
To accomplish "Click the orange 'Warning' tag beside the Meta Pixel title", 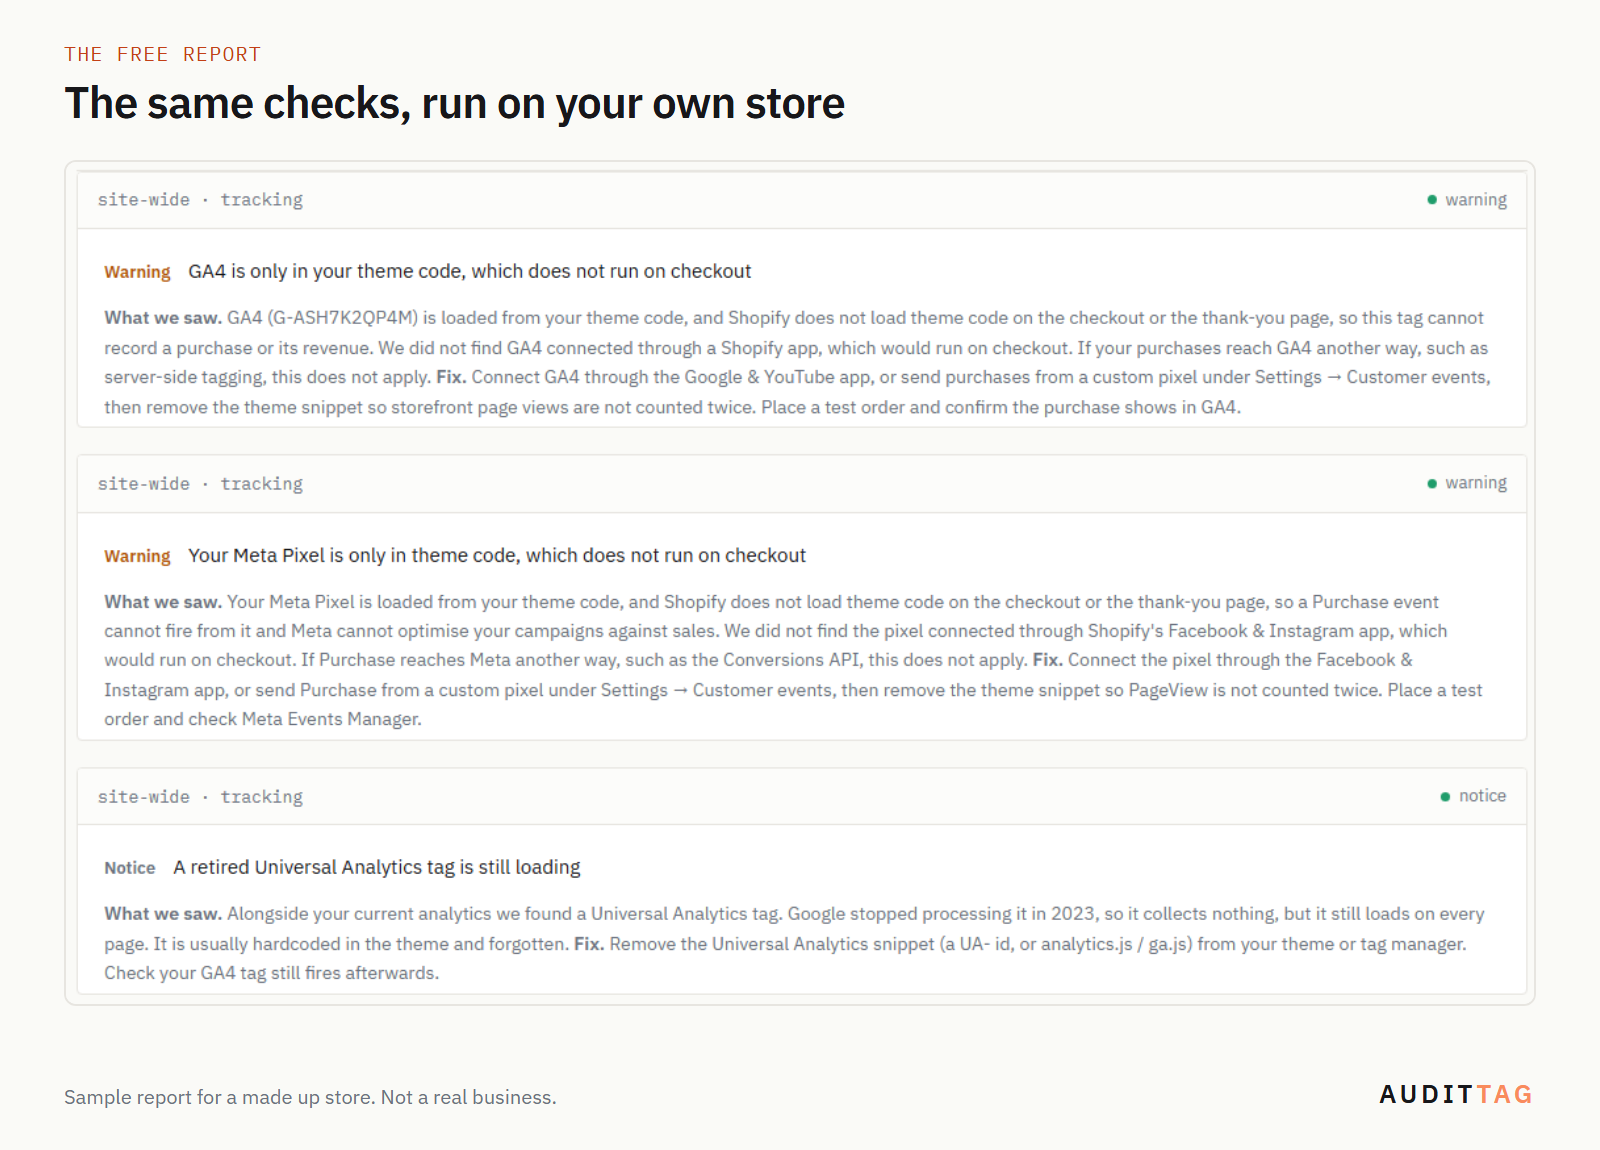I will [x=137, y=556].
